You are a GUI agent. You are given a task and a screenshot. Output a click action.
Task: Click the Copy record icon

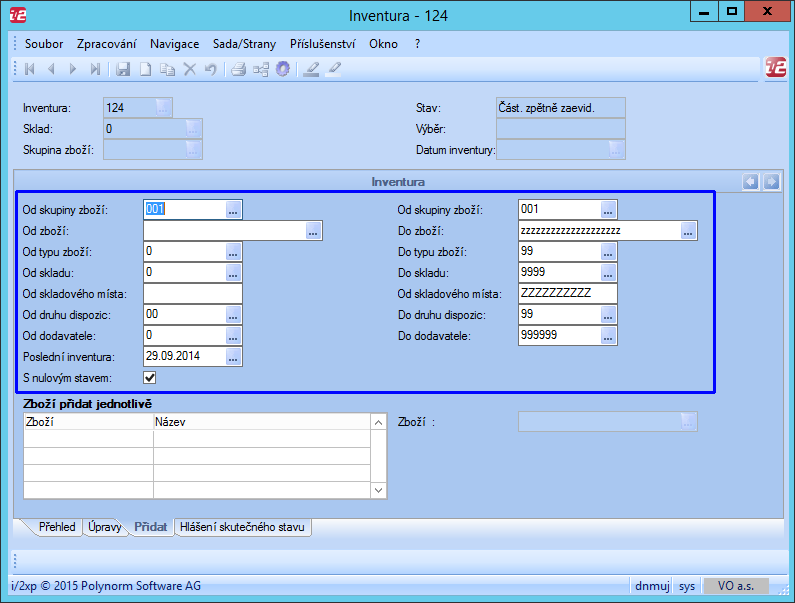(x=167, y=69)
